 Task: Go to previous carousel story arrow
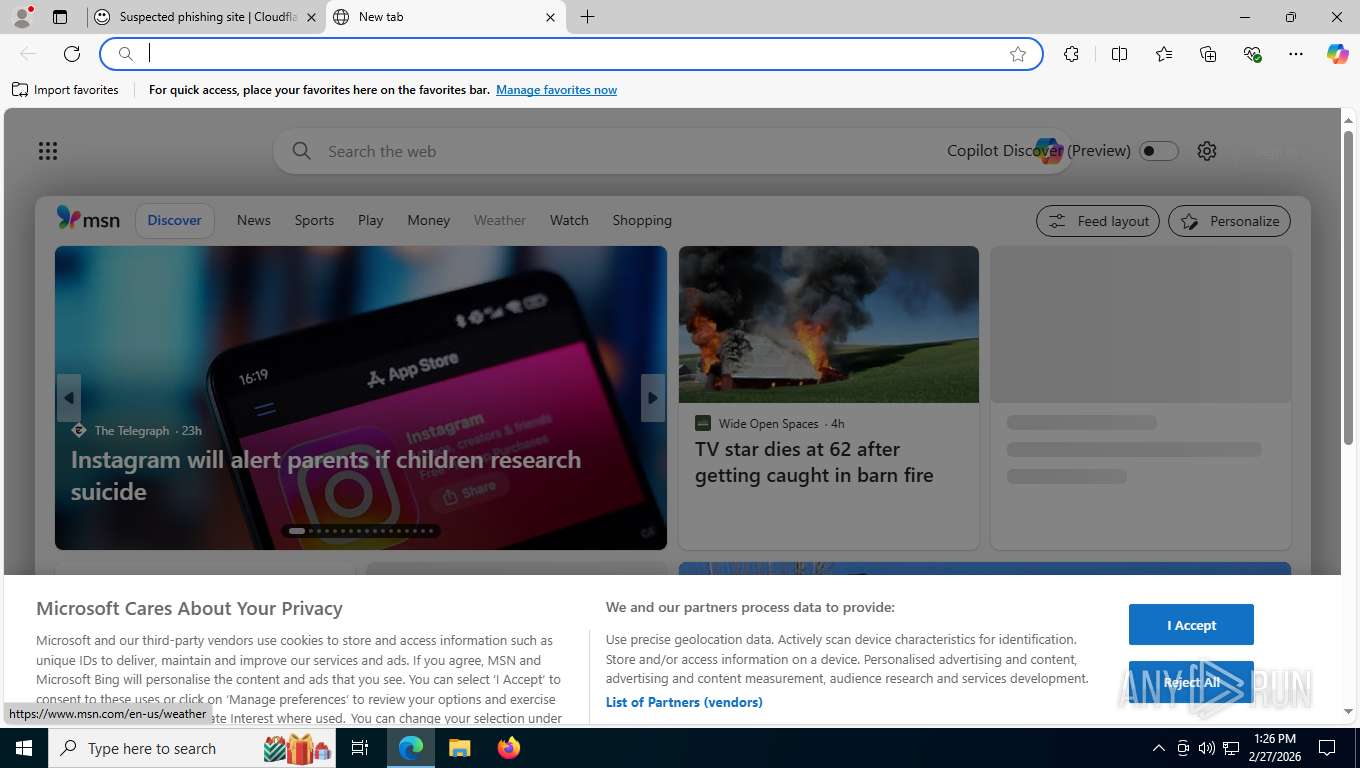(x=68, y=398)
